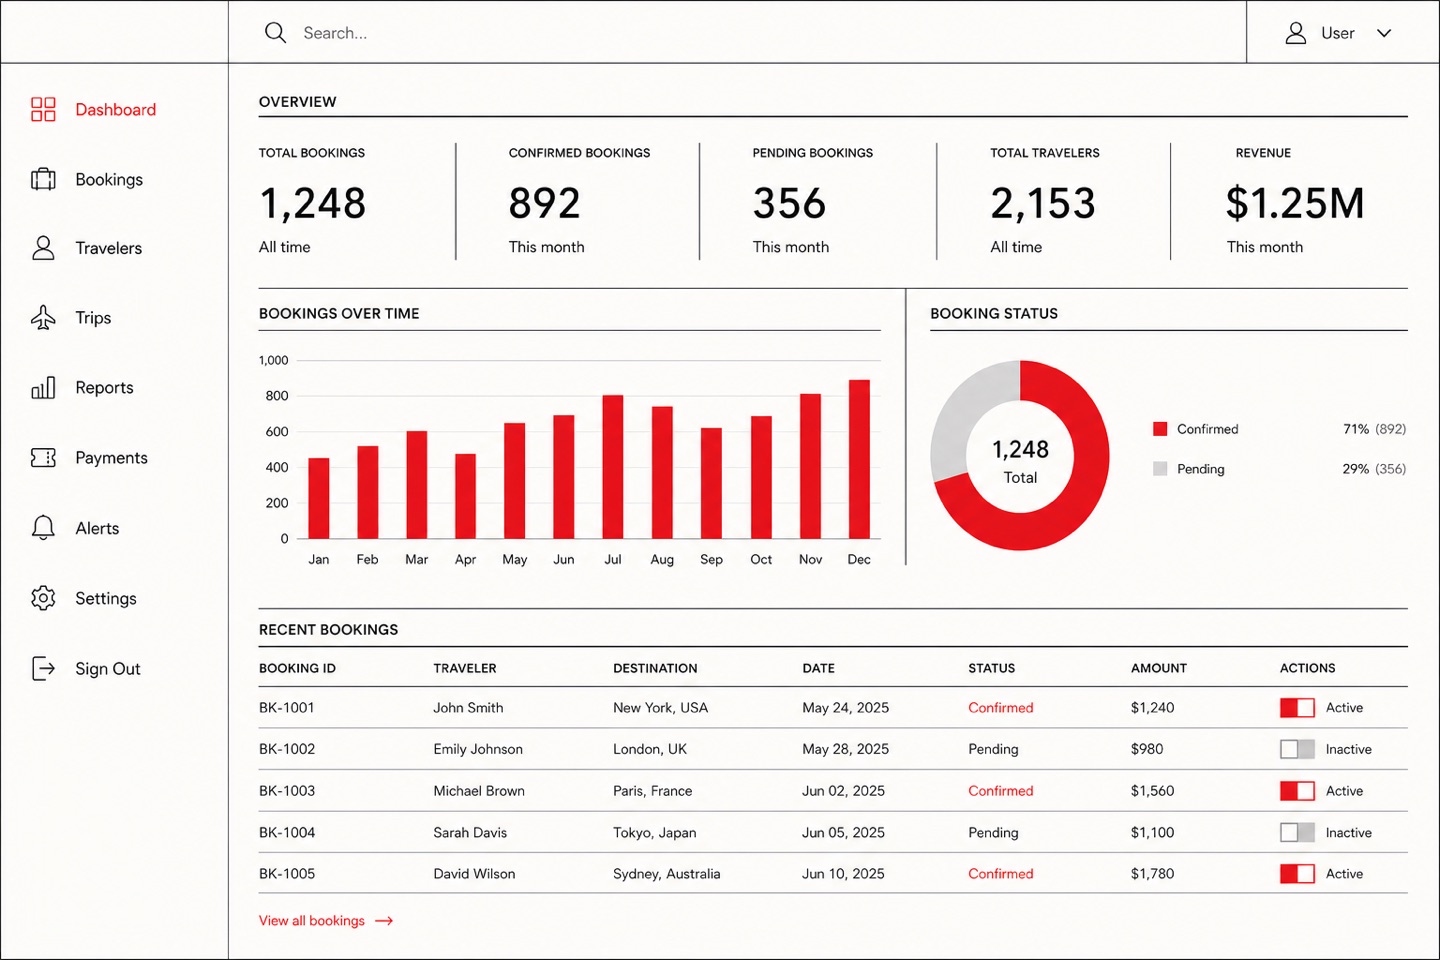Screen dimensions: 1440x960
Task: Open the User menu chevron
Action: point(1384,33)
